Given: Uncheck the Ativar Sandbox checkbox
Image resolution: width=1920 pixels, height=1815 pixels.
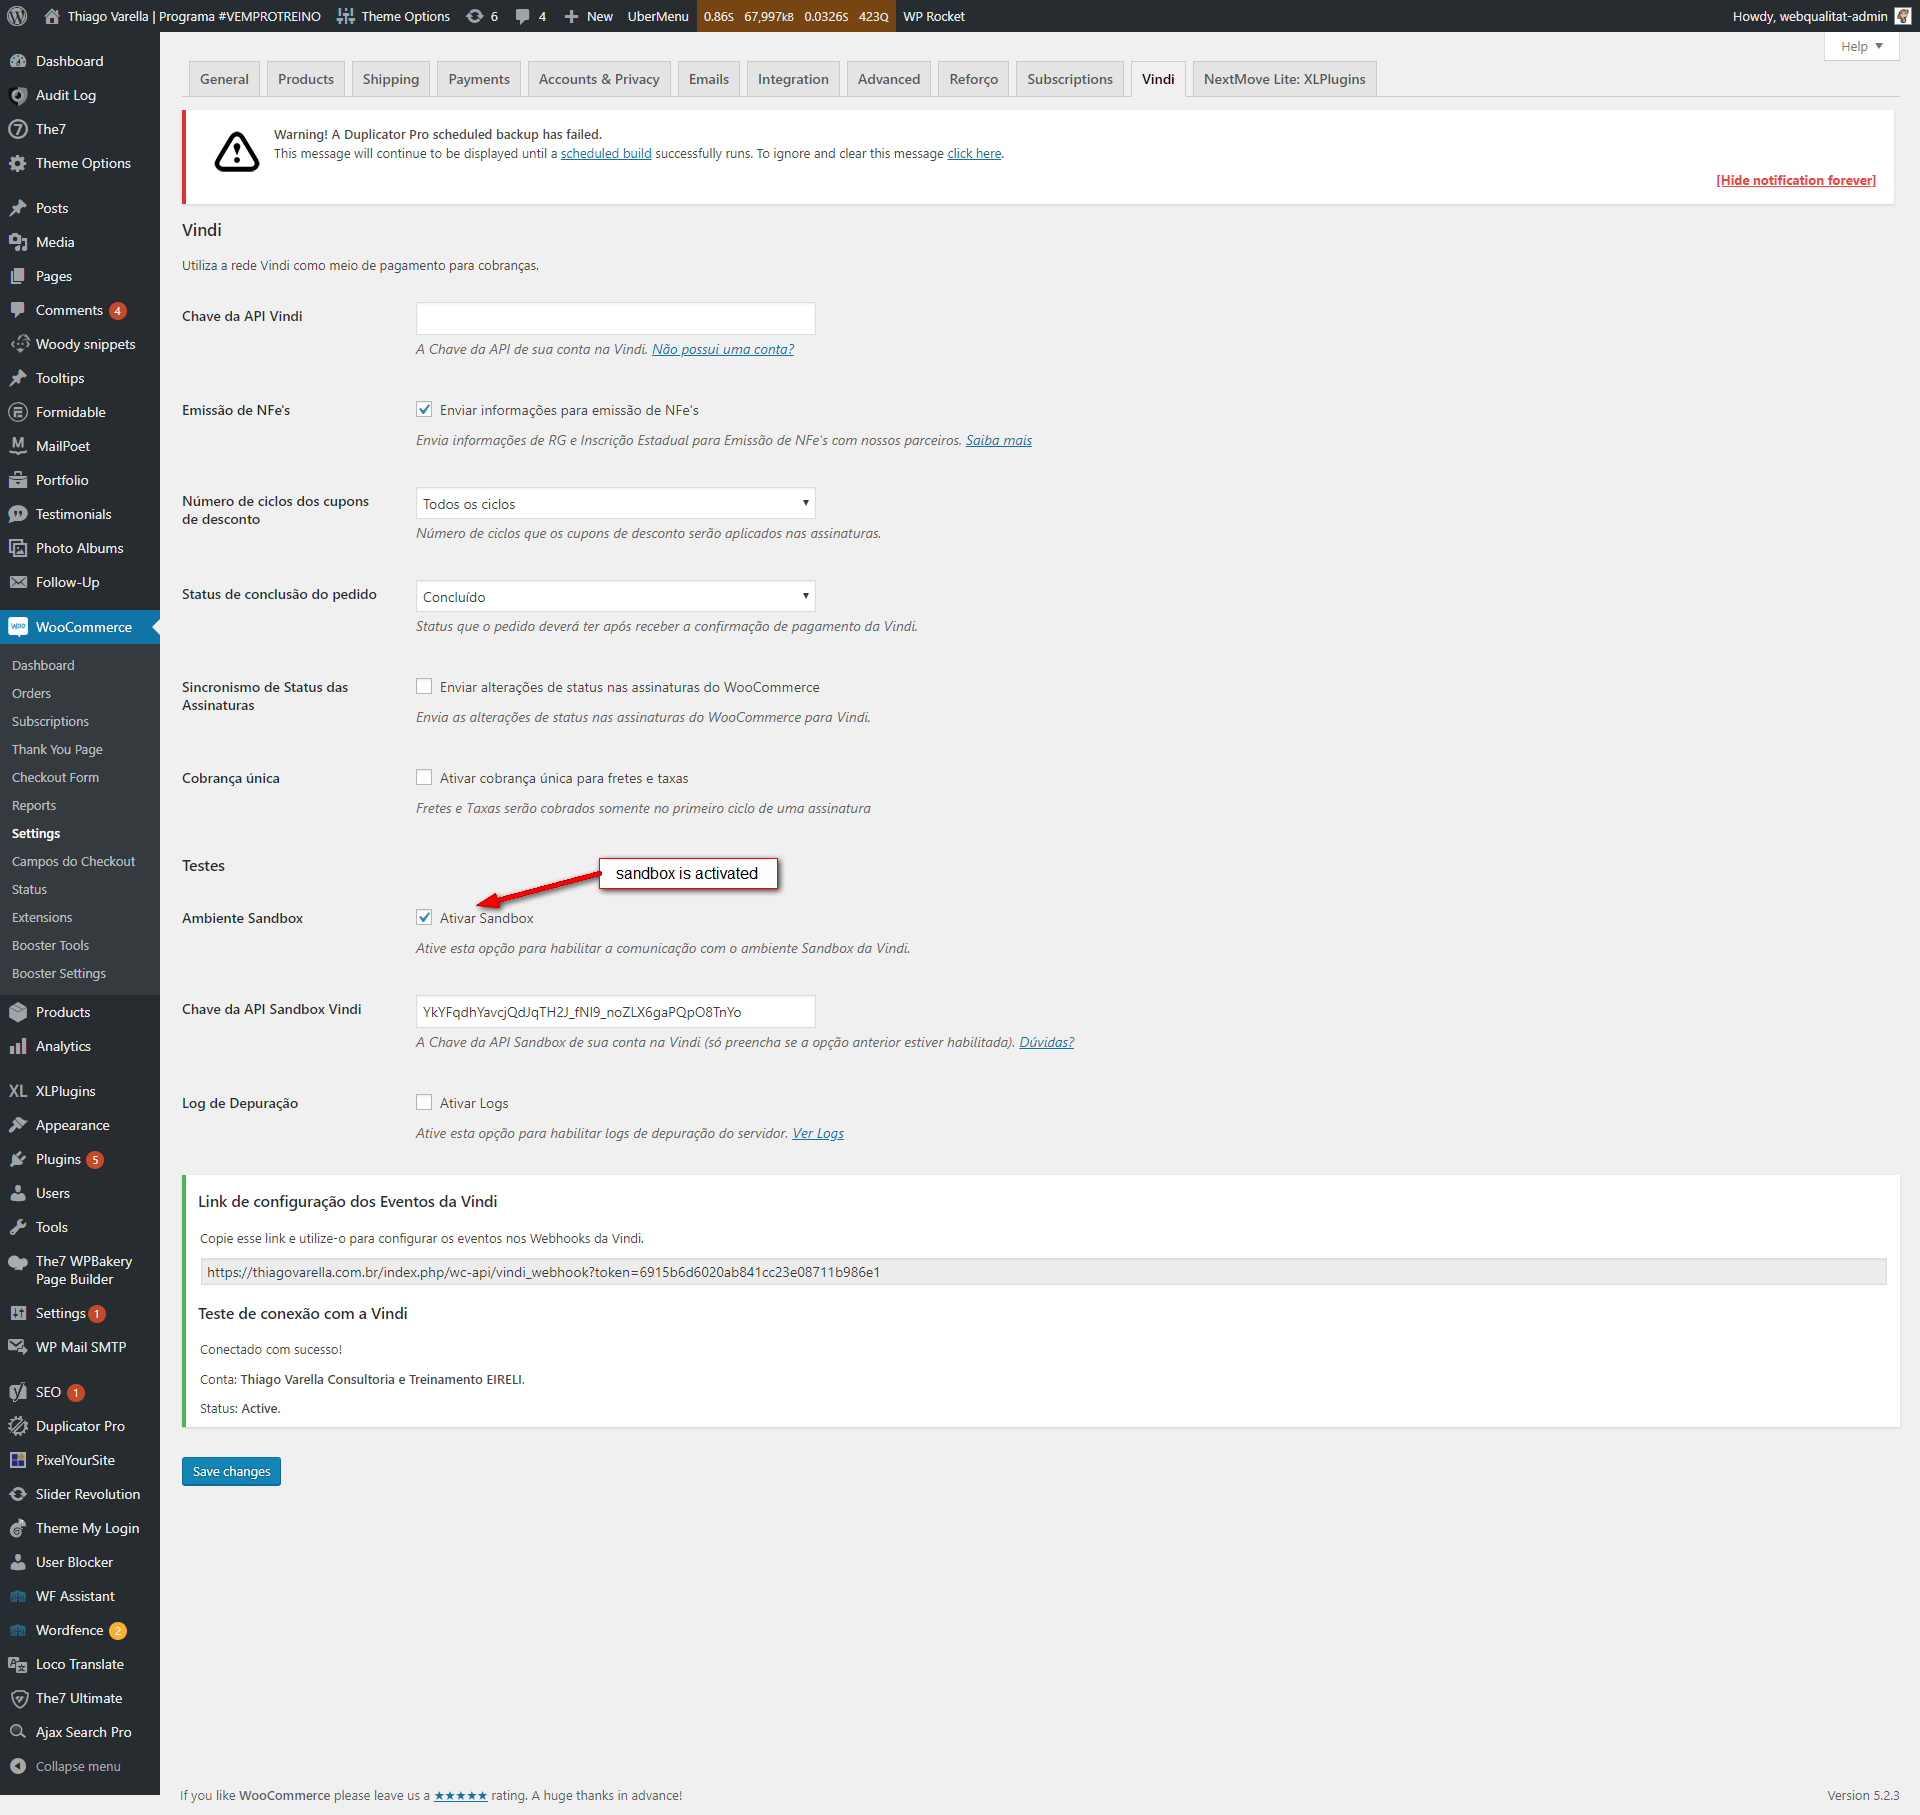Looking at the screenshot, I should tap(424, 917).
